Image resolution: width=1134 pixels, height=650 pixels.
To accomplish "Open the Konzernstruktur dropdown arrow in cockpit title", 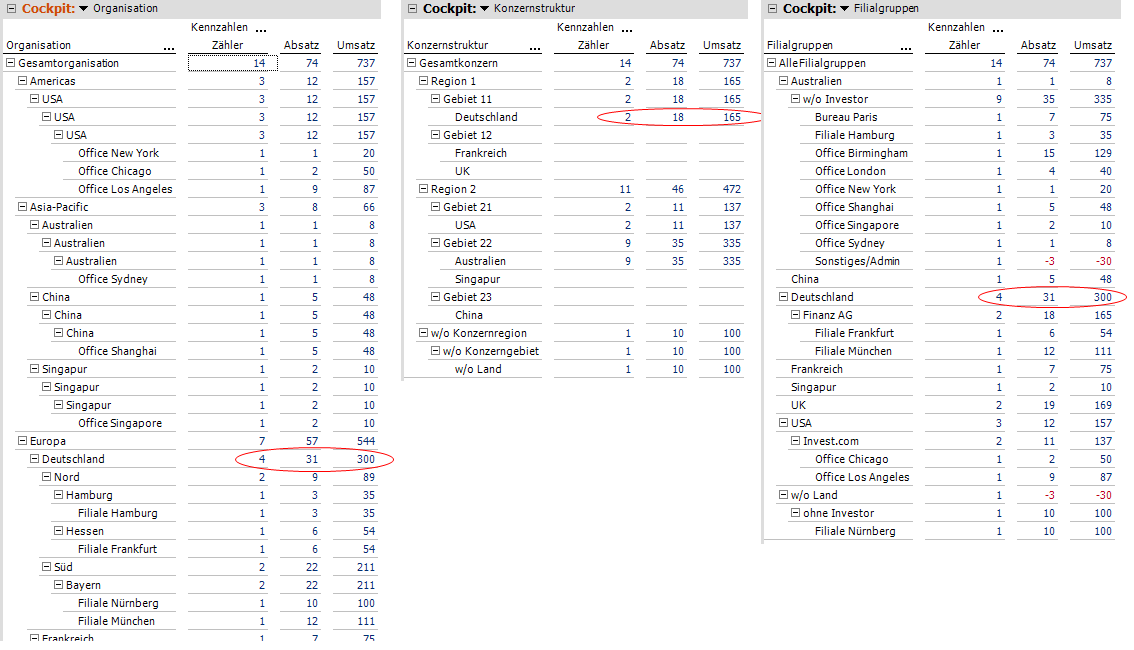I will (x=484, y=9).
